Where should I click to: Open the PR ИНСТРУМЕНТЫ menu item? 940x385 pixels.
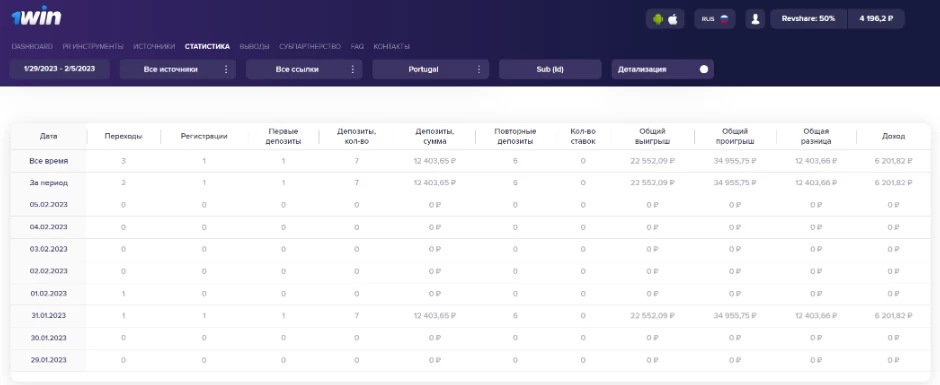click(93, 46)
